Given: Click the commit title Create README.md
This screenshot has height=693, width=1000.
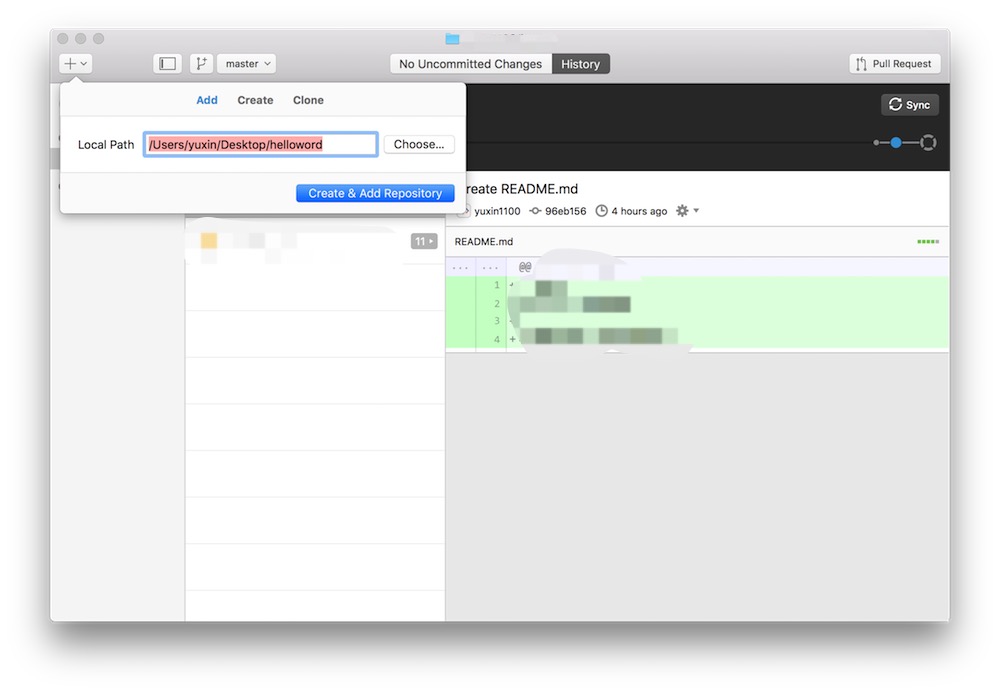Looking at the screenshot, I should 522,189.
